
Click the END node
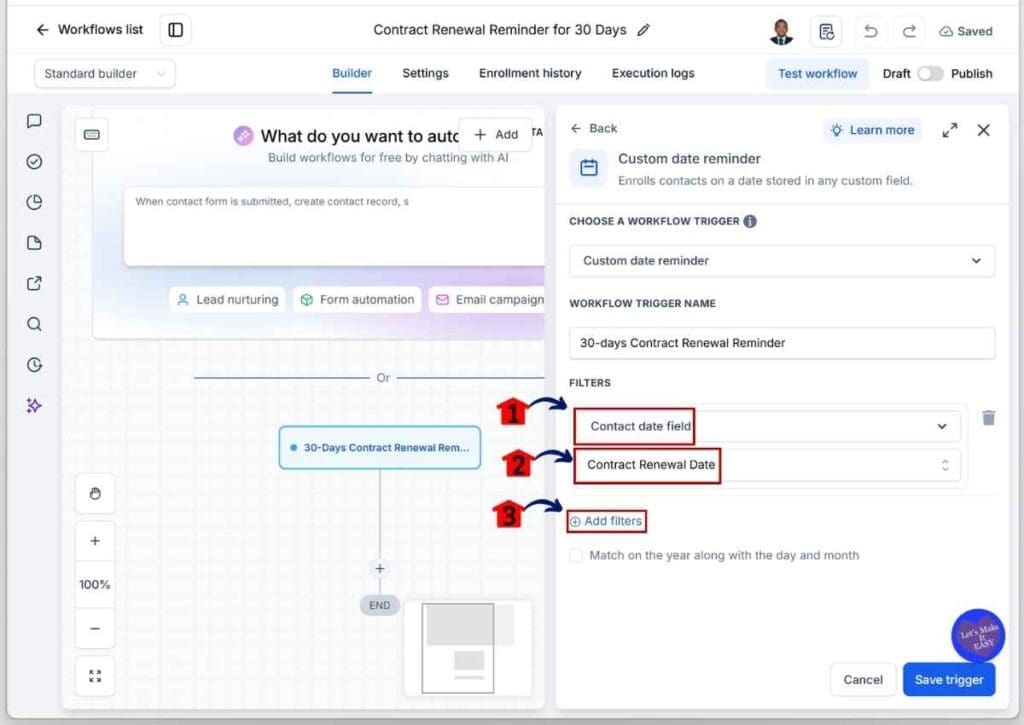379,605
